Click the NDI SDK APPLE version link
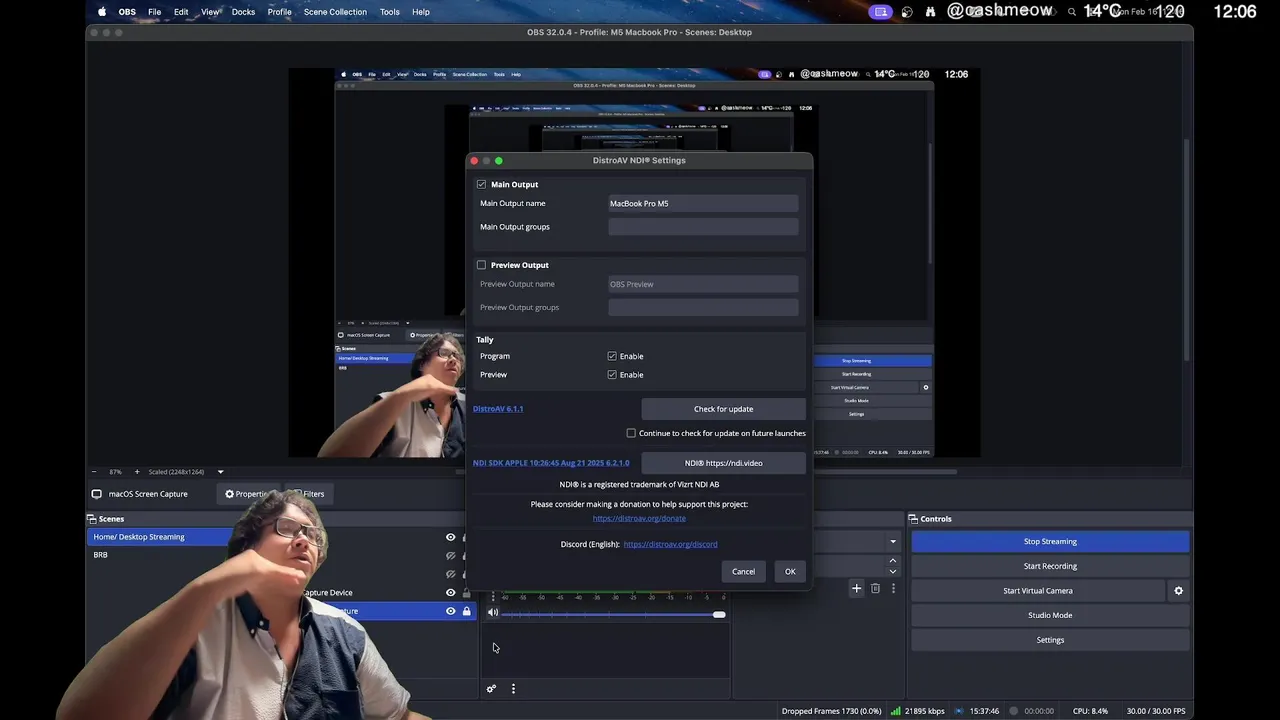This screenshot has width=1280, height=720. (551, 463)
